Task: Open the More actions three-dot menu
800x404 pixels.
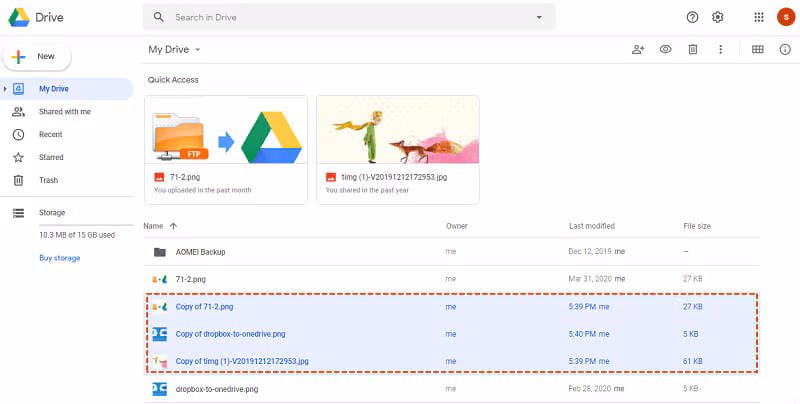Action: click(720, 49)
